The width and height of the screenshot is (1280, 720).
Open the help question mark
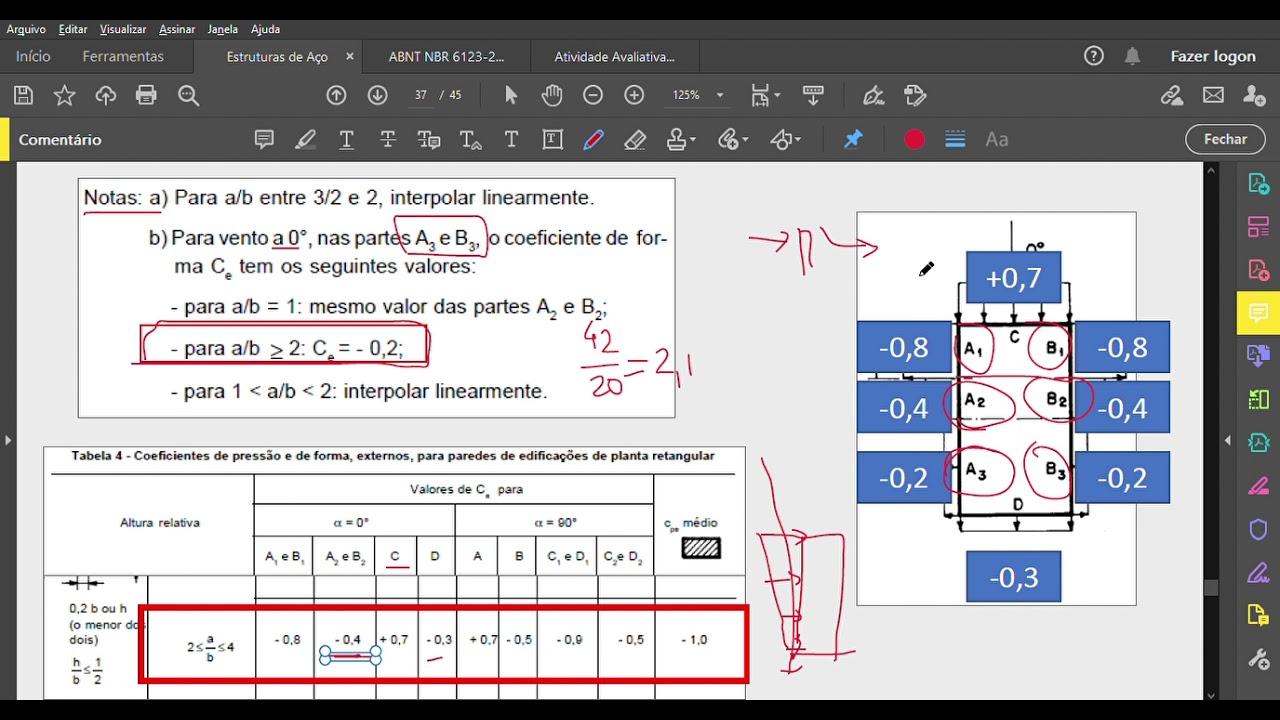click(x=1094, y=56)
